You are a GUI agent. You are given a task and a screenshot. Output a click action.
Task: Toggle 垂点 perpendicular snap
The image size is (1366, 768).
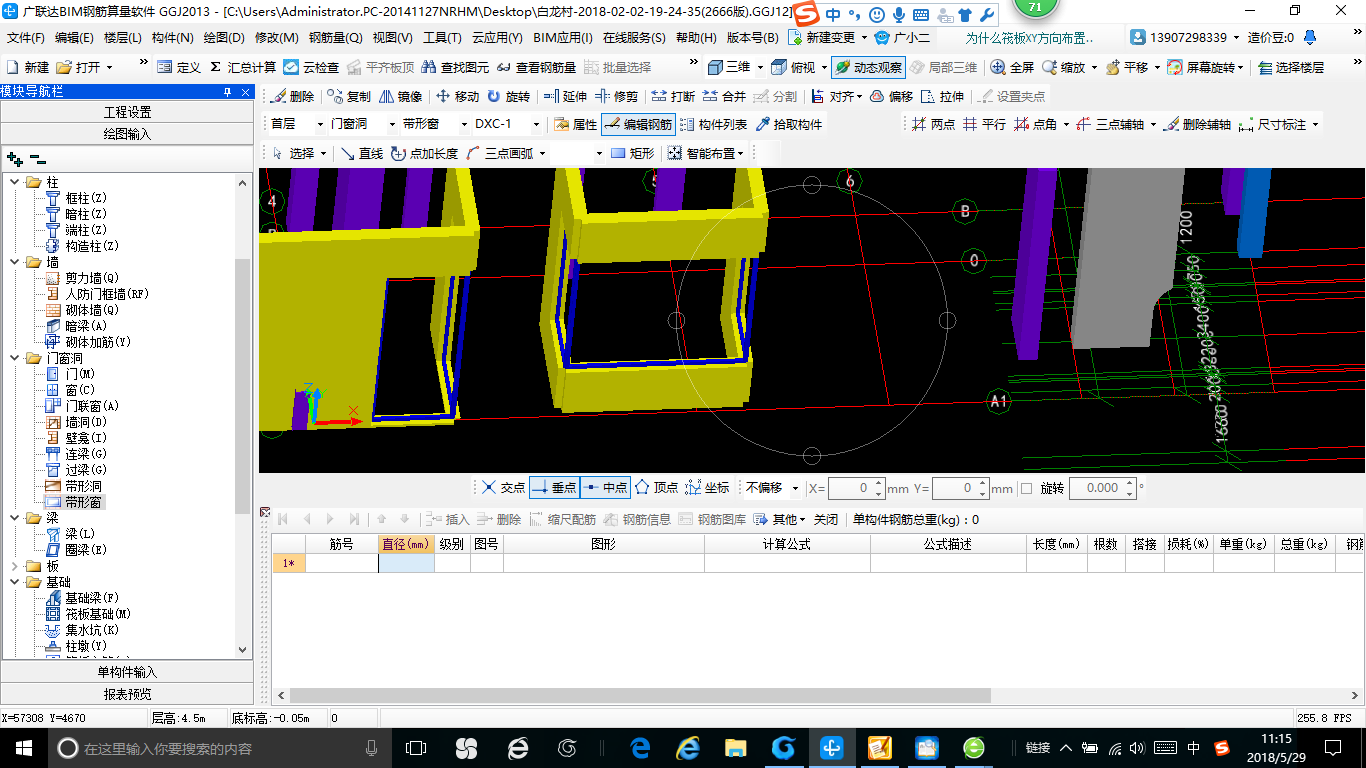click(554, 488)
